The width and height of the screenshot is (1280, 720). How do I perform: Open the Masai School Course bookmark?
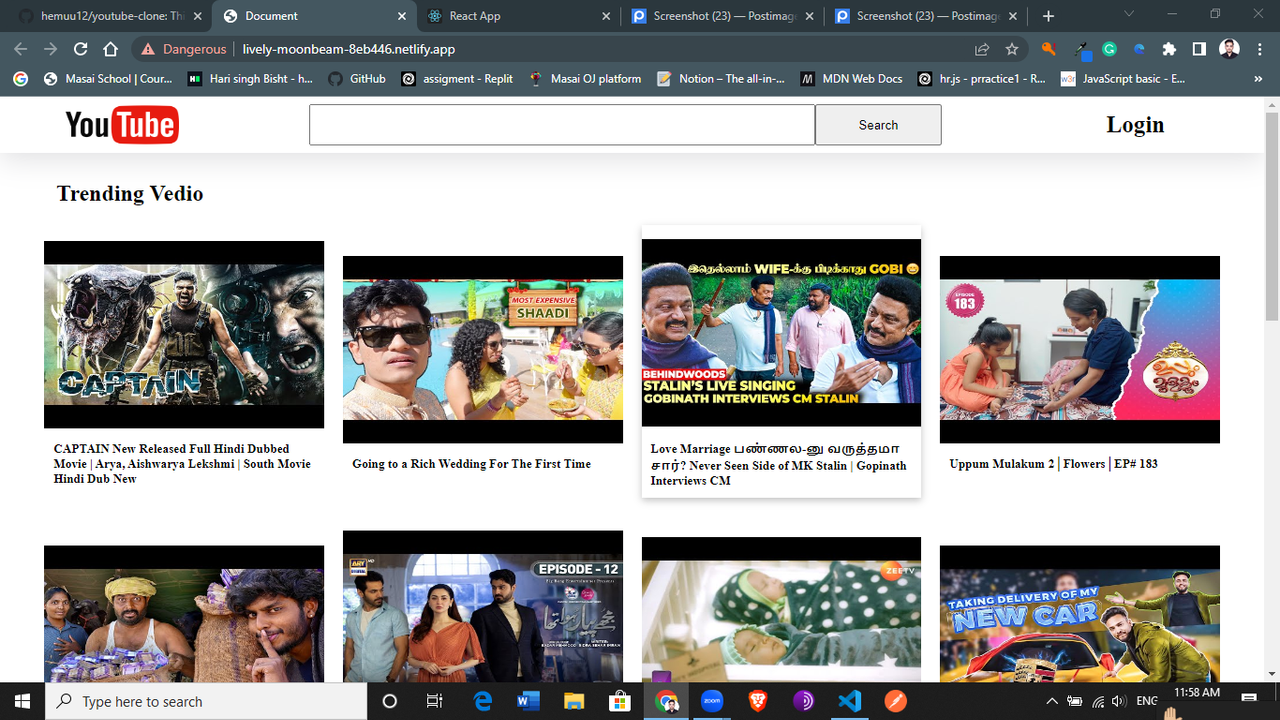[109, 79]
